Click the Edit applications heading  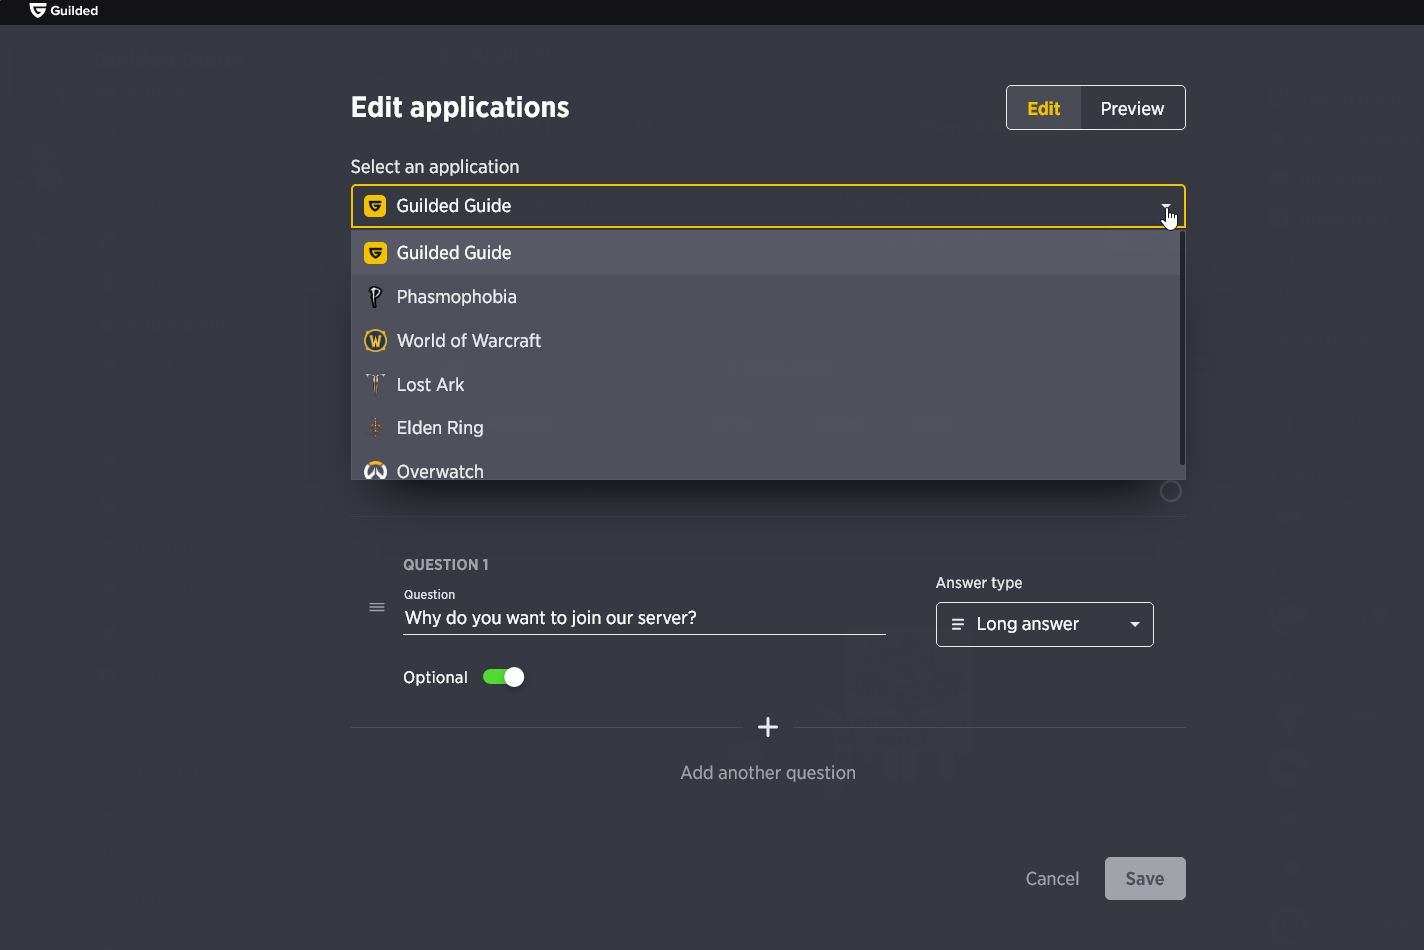tap(460, 108)
